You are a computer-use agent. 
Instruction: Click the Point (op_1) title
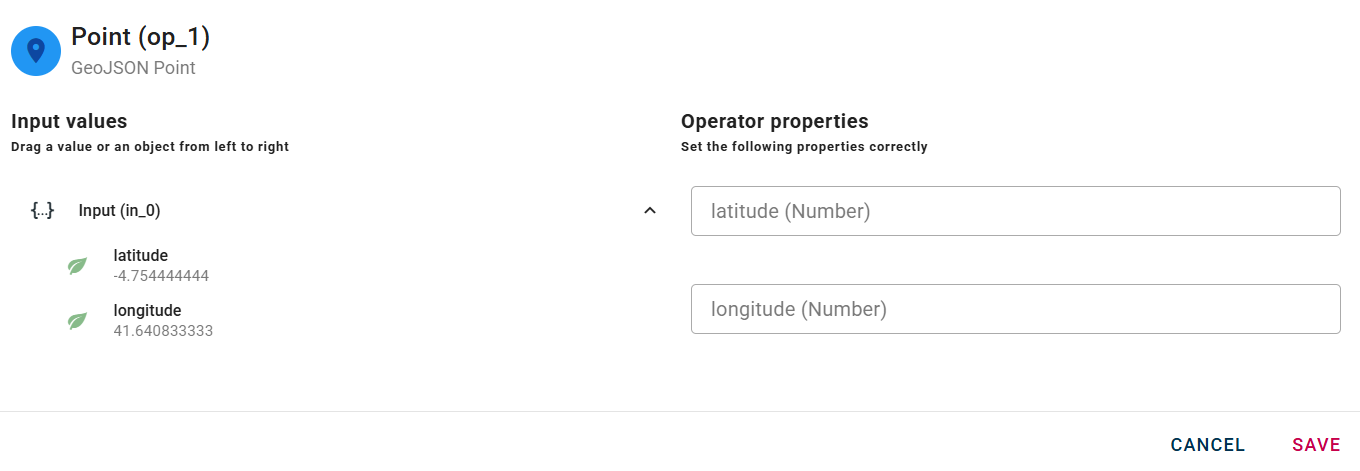[140, 37]
